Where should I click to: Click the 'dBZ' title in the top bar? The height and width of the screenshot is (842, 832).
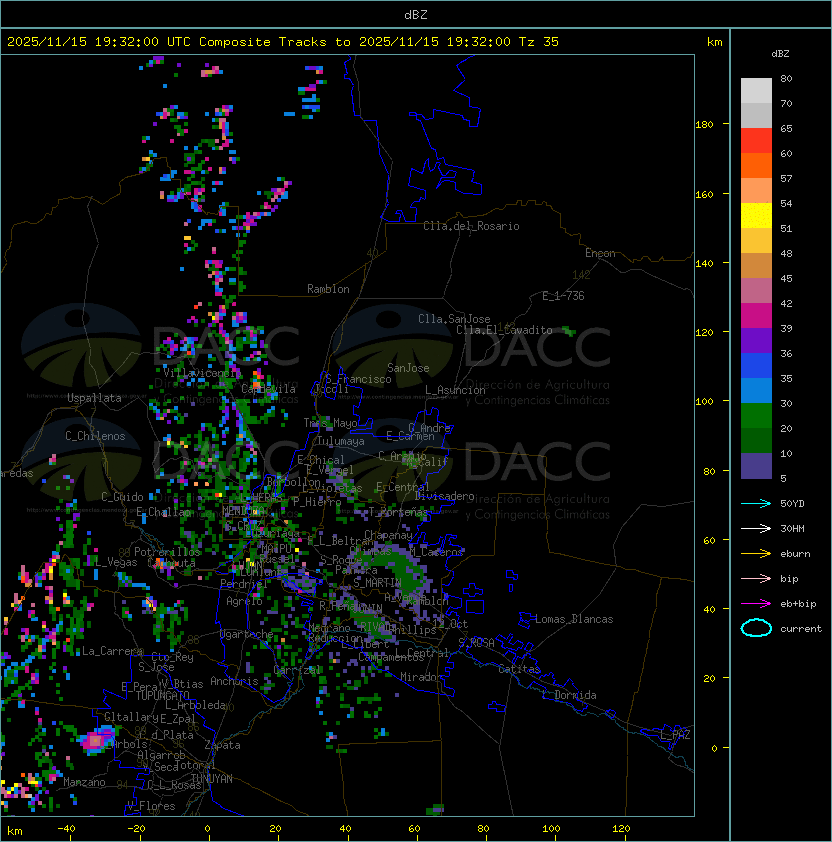416,15
